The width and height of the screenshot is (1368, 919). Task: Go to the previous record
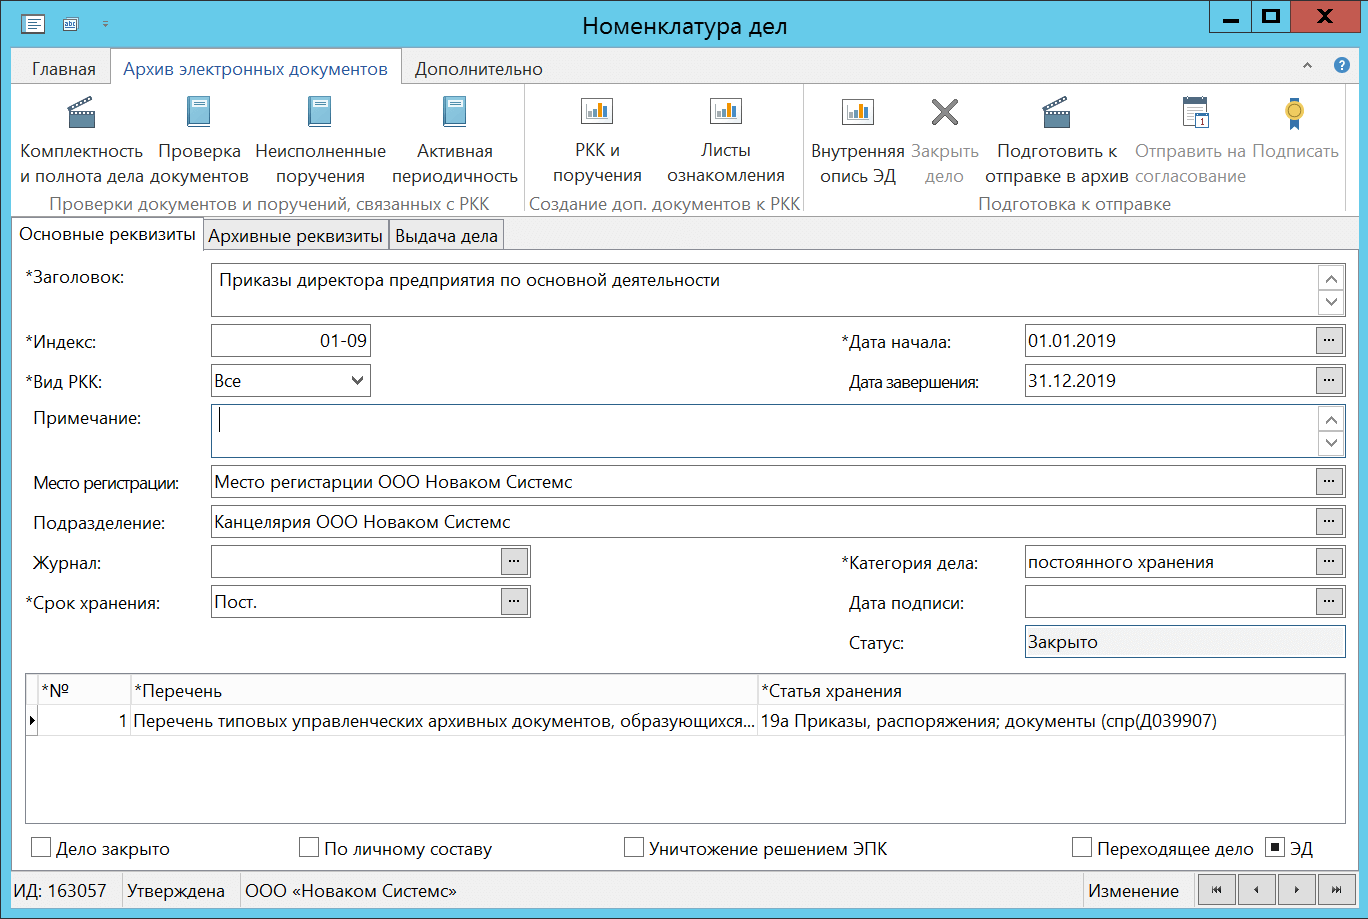click(x=1257, y=890)
